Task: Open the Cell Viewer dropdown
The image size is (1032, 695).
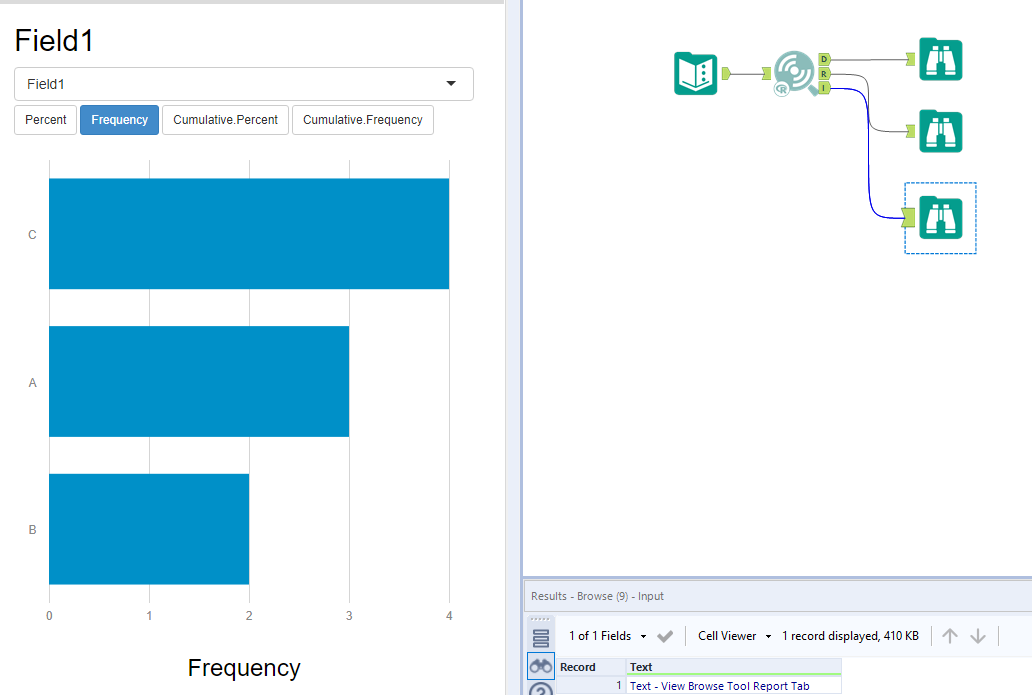Action: 733,635
